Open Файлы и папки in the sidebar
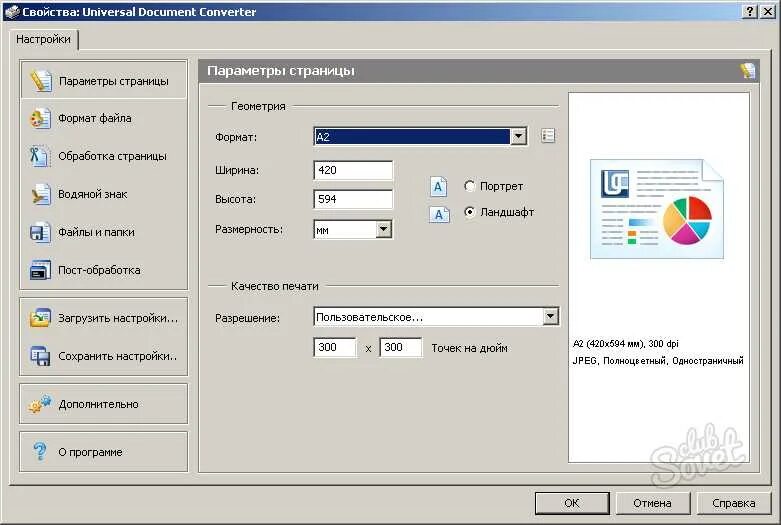 (104, 232)
